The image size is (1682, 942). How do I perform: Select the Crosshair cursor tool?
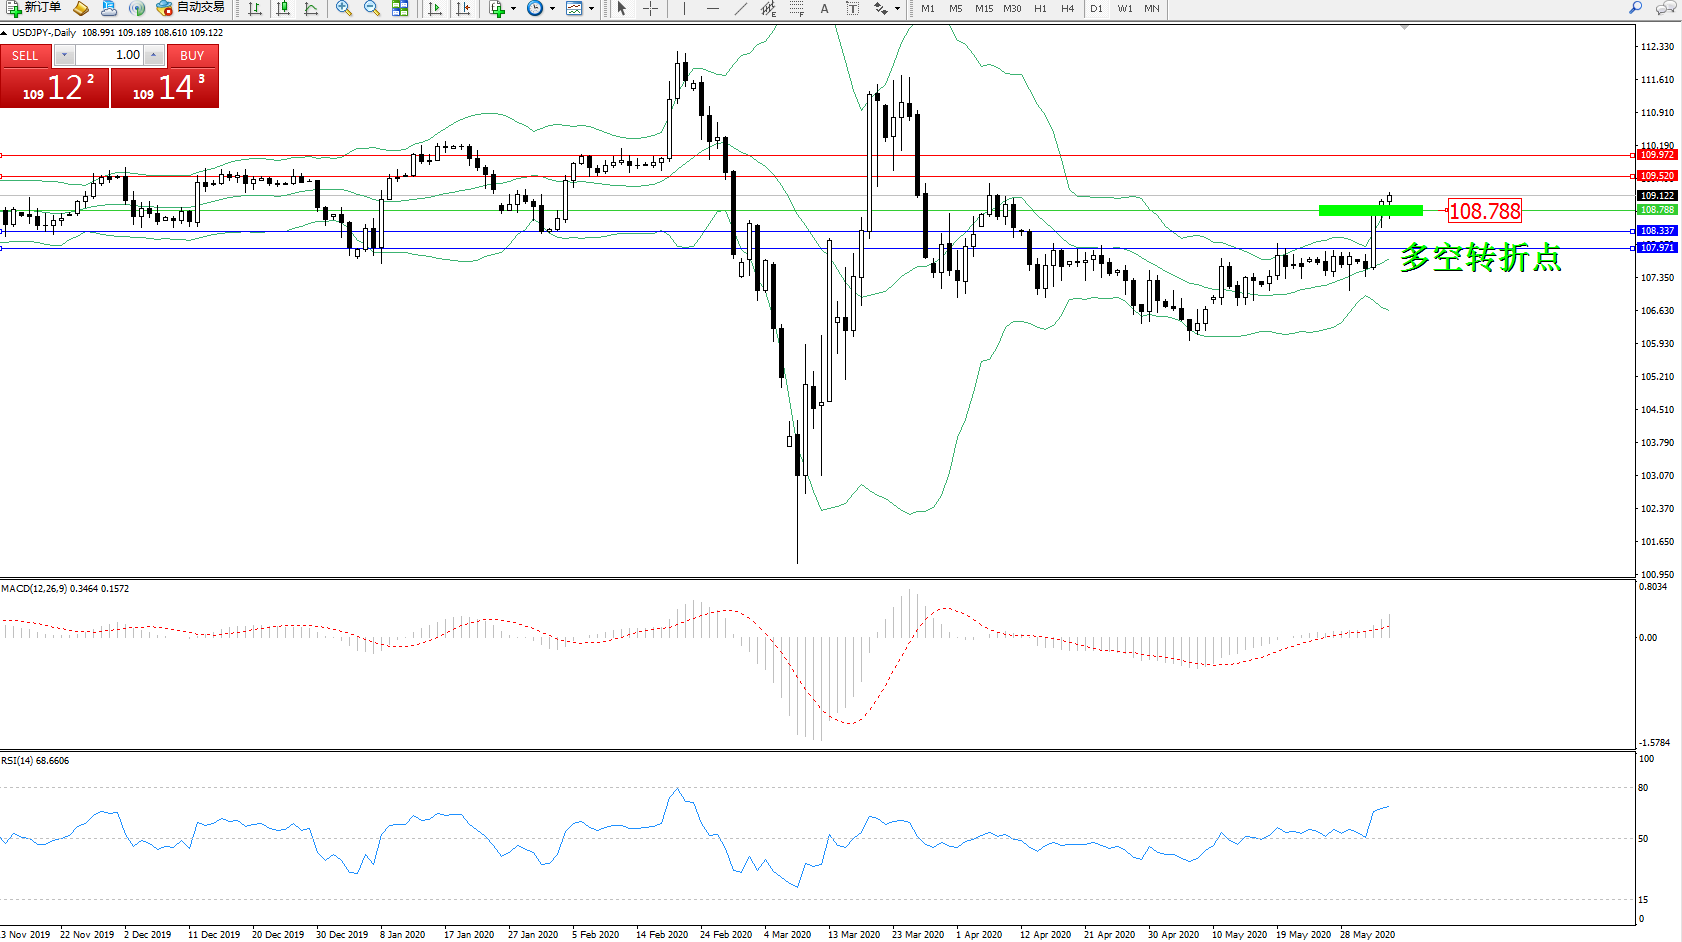(650, 9)
